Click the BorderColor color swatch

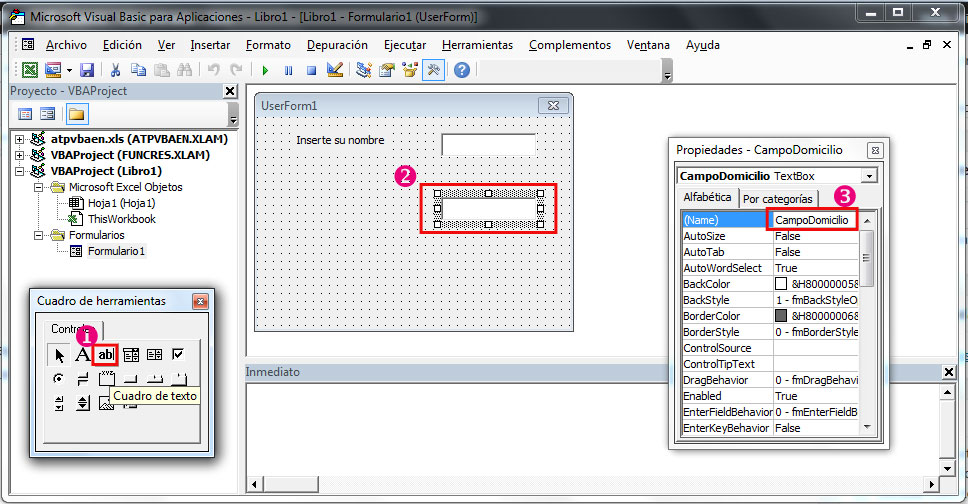[781, 316]
